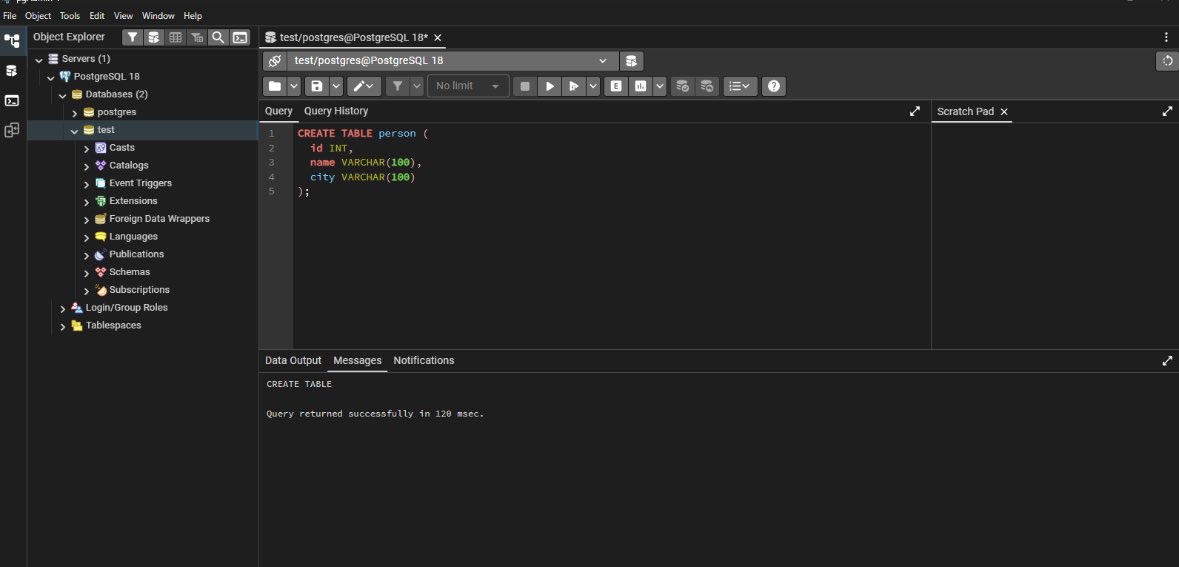Open the Edit menu
The height and width of the screenshot is (567, 1179).
[x=97, y=16]
